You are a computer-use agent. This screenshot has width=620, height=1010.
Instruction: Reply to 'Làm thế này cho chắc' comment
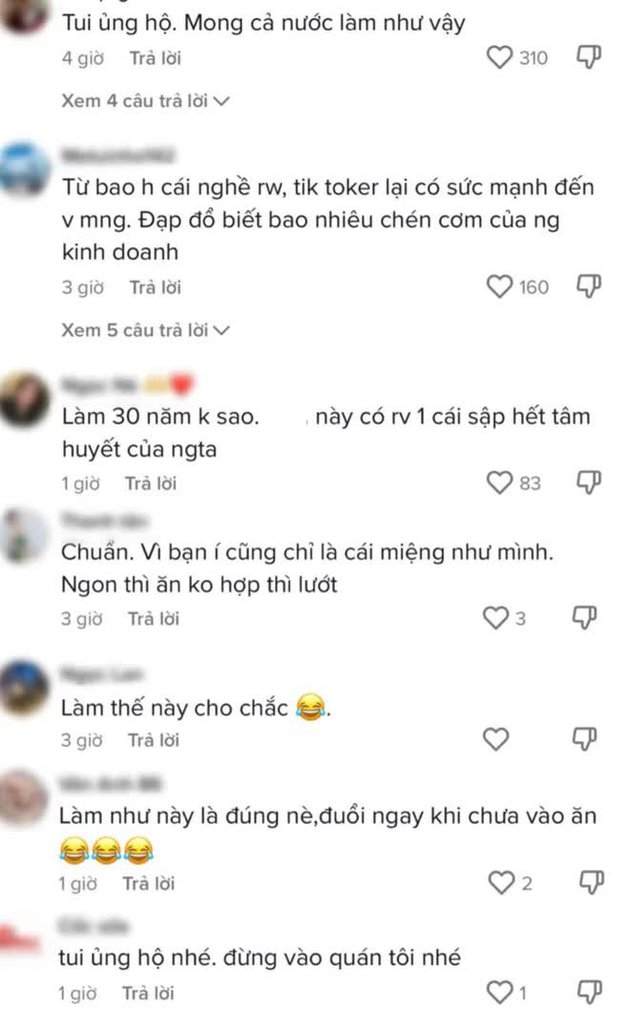tap(153, 741)
